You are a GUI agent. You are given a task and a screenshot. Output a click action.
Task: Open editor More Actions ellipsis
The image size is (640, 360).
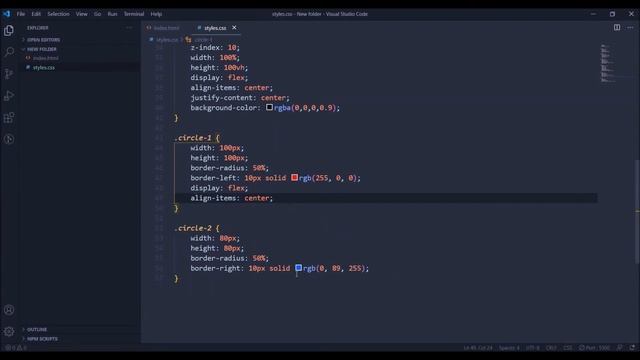pyautogui.click(x=630, y=27)
